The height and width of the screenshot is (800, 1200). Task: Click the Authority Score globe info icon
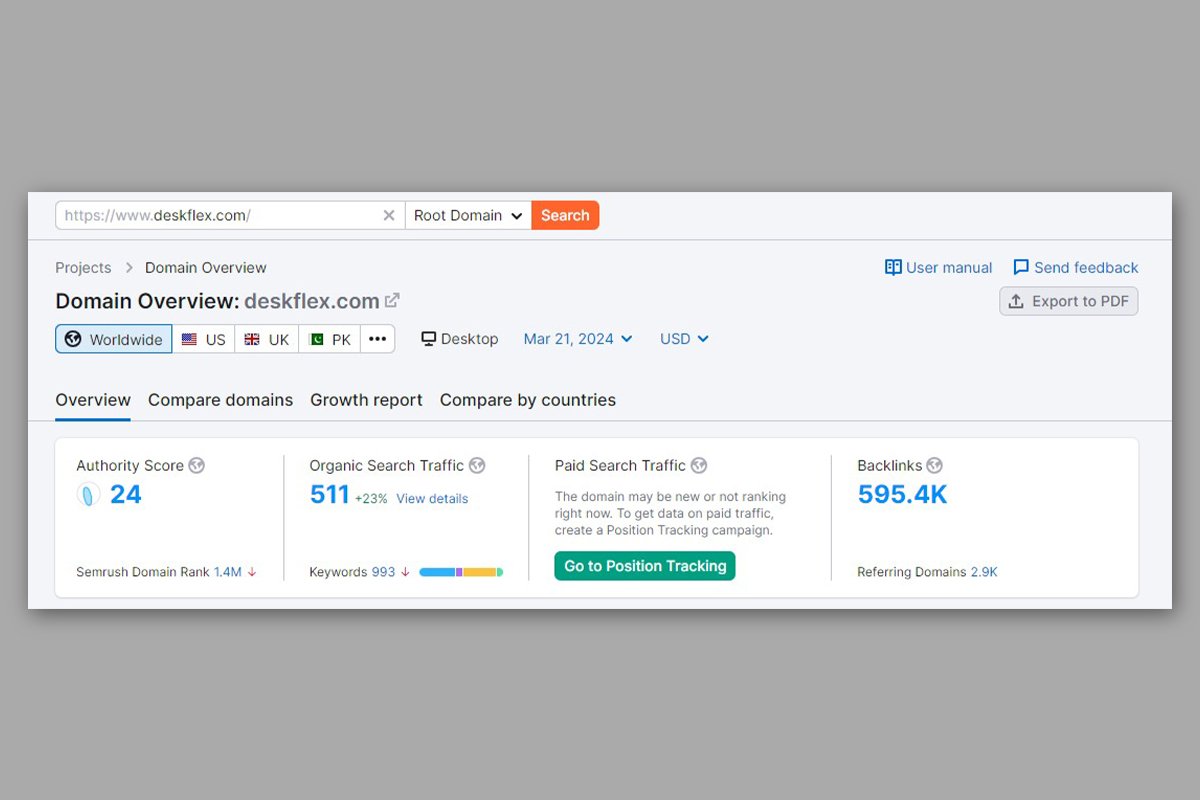pos(197,465)
